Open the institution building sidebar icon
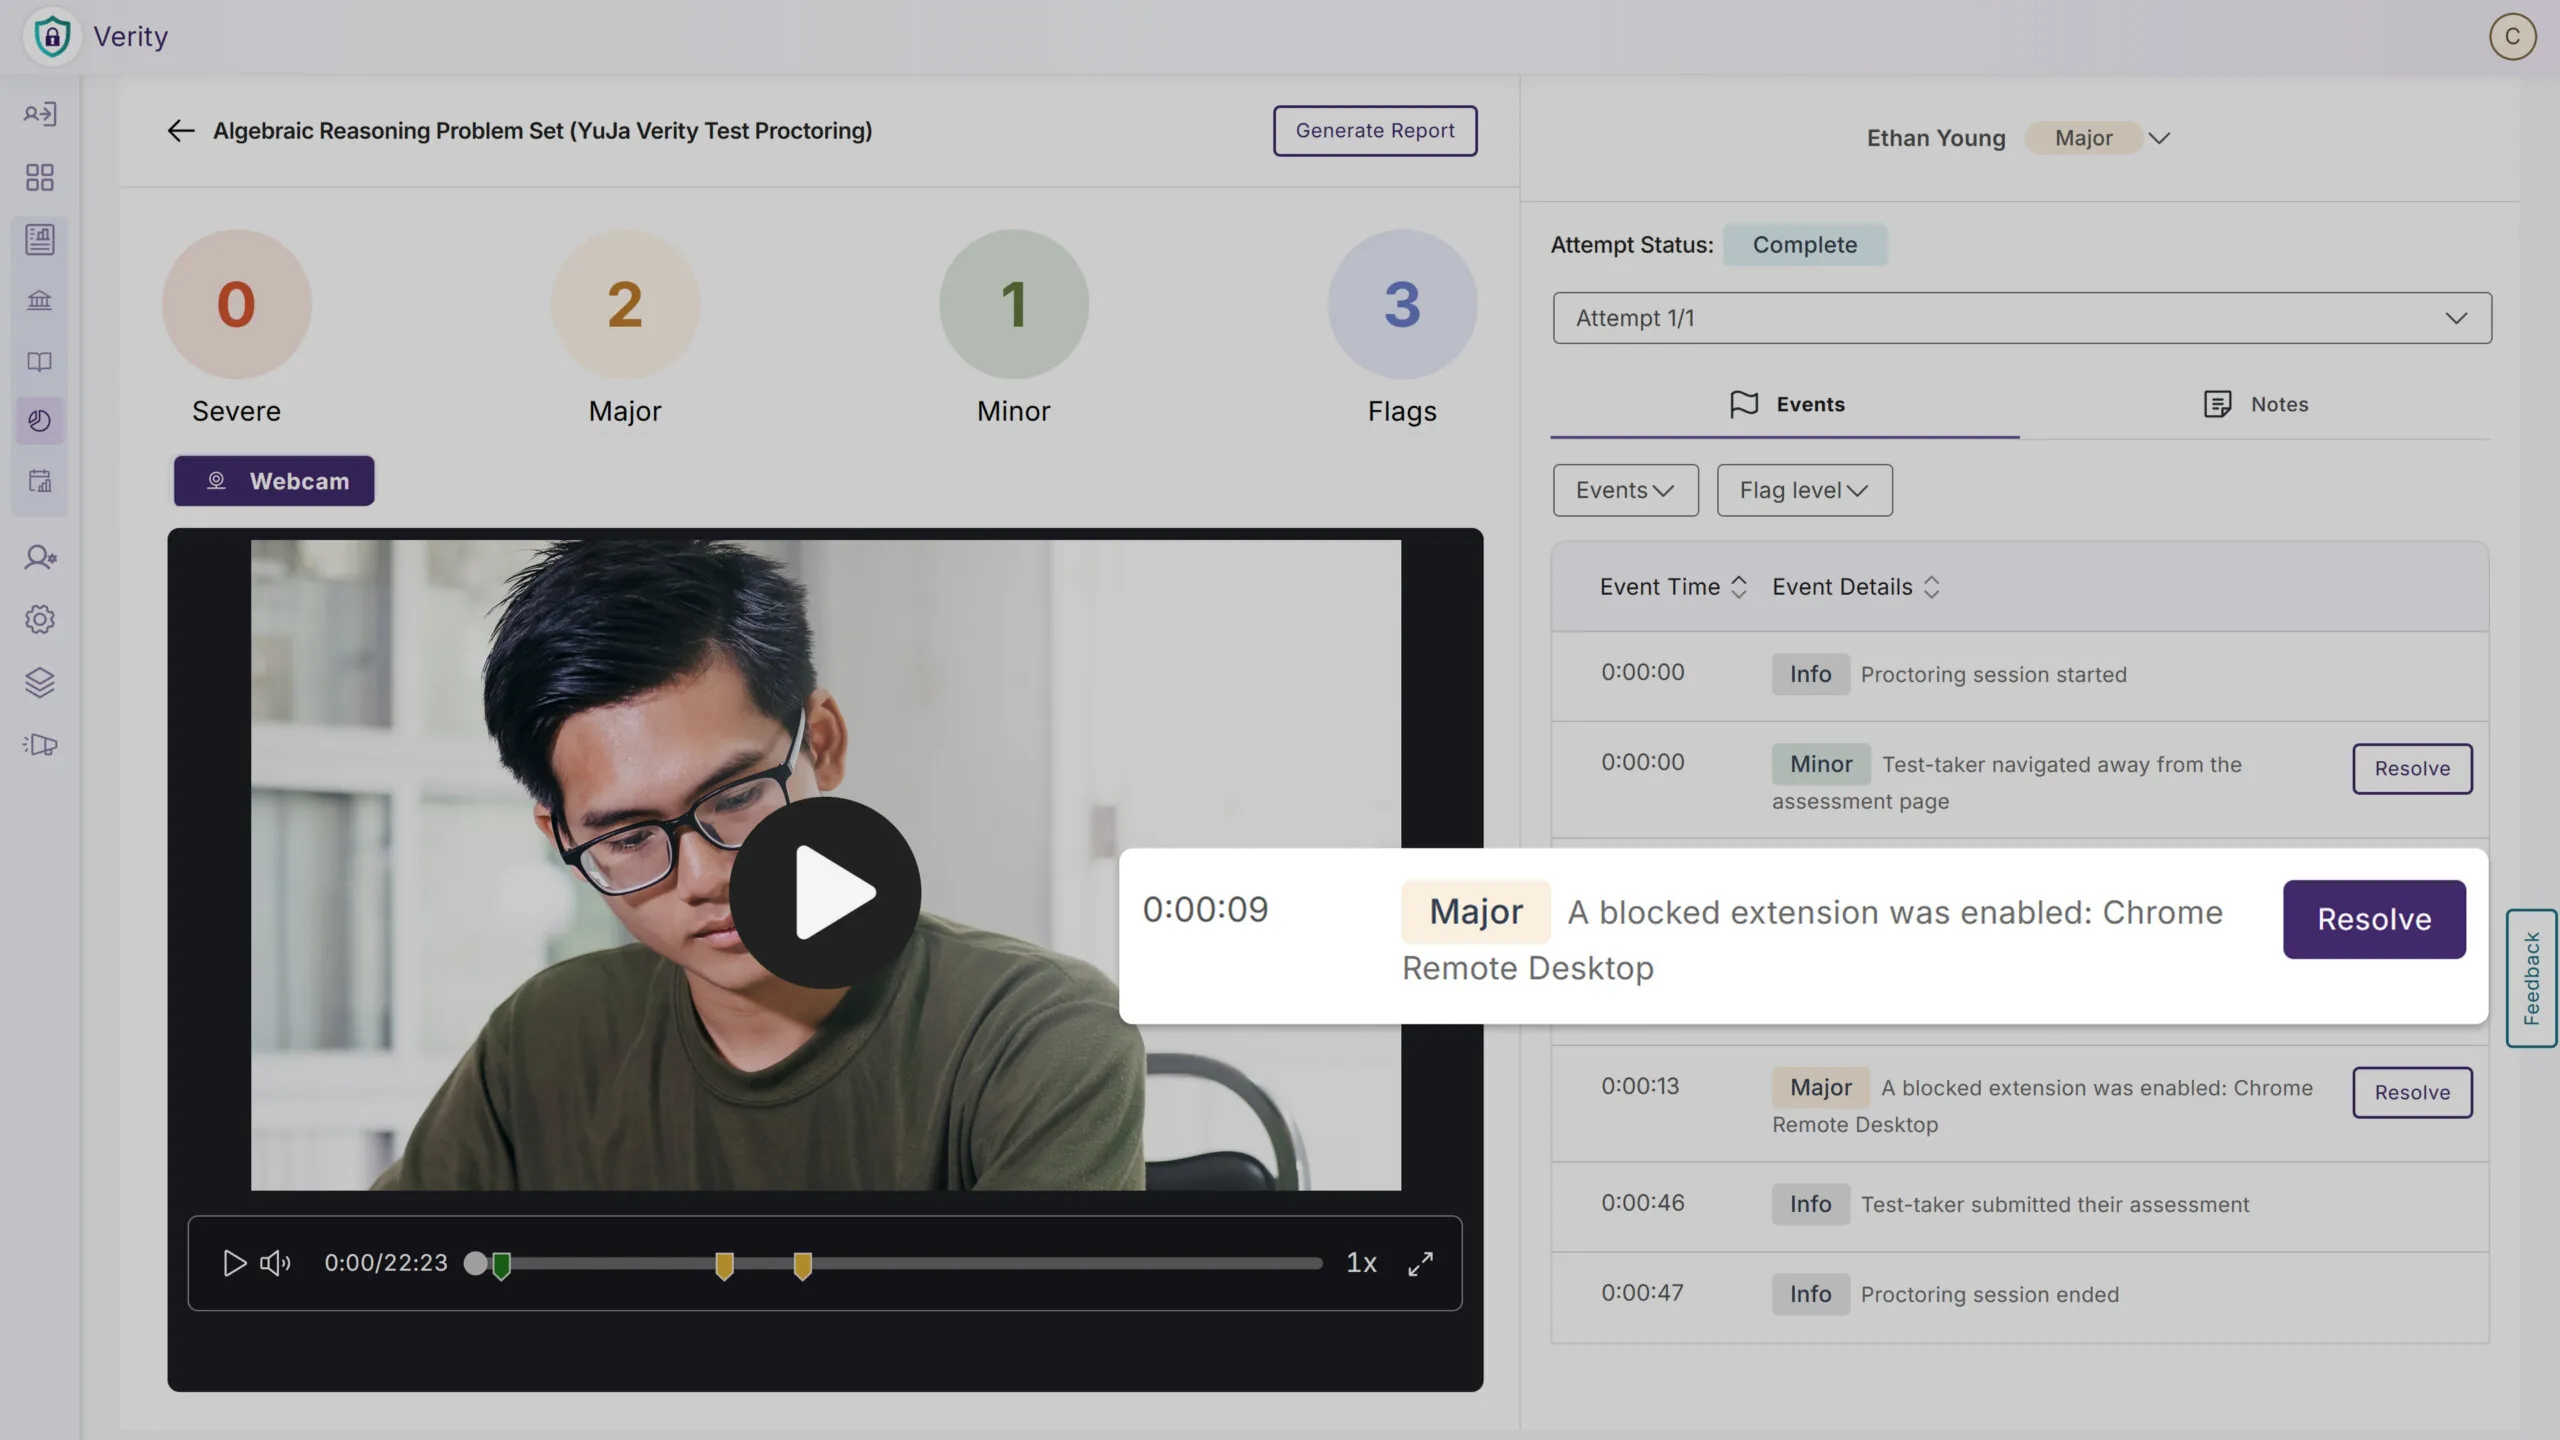2560x1440 pixels. pyautogui.click(x=40, y=300)
